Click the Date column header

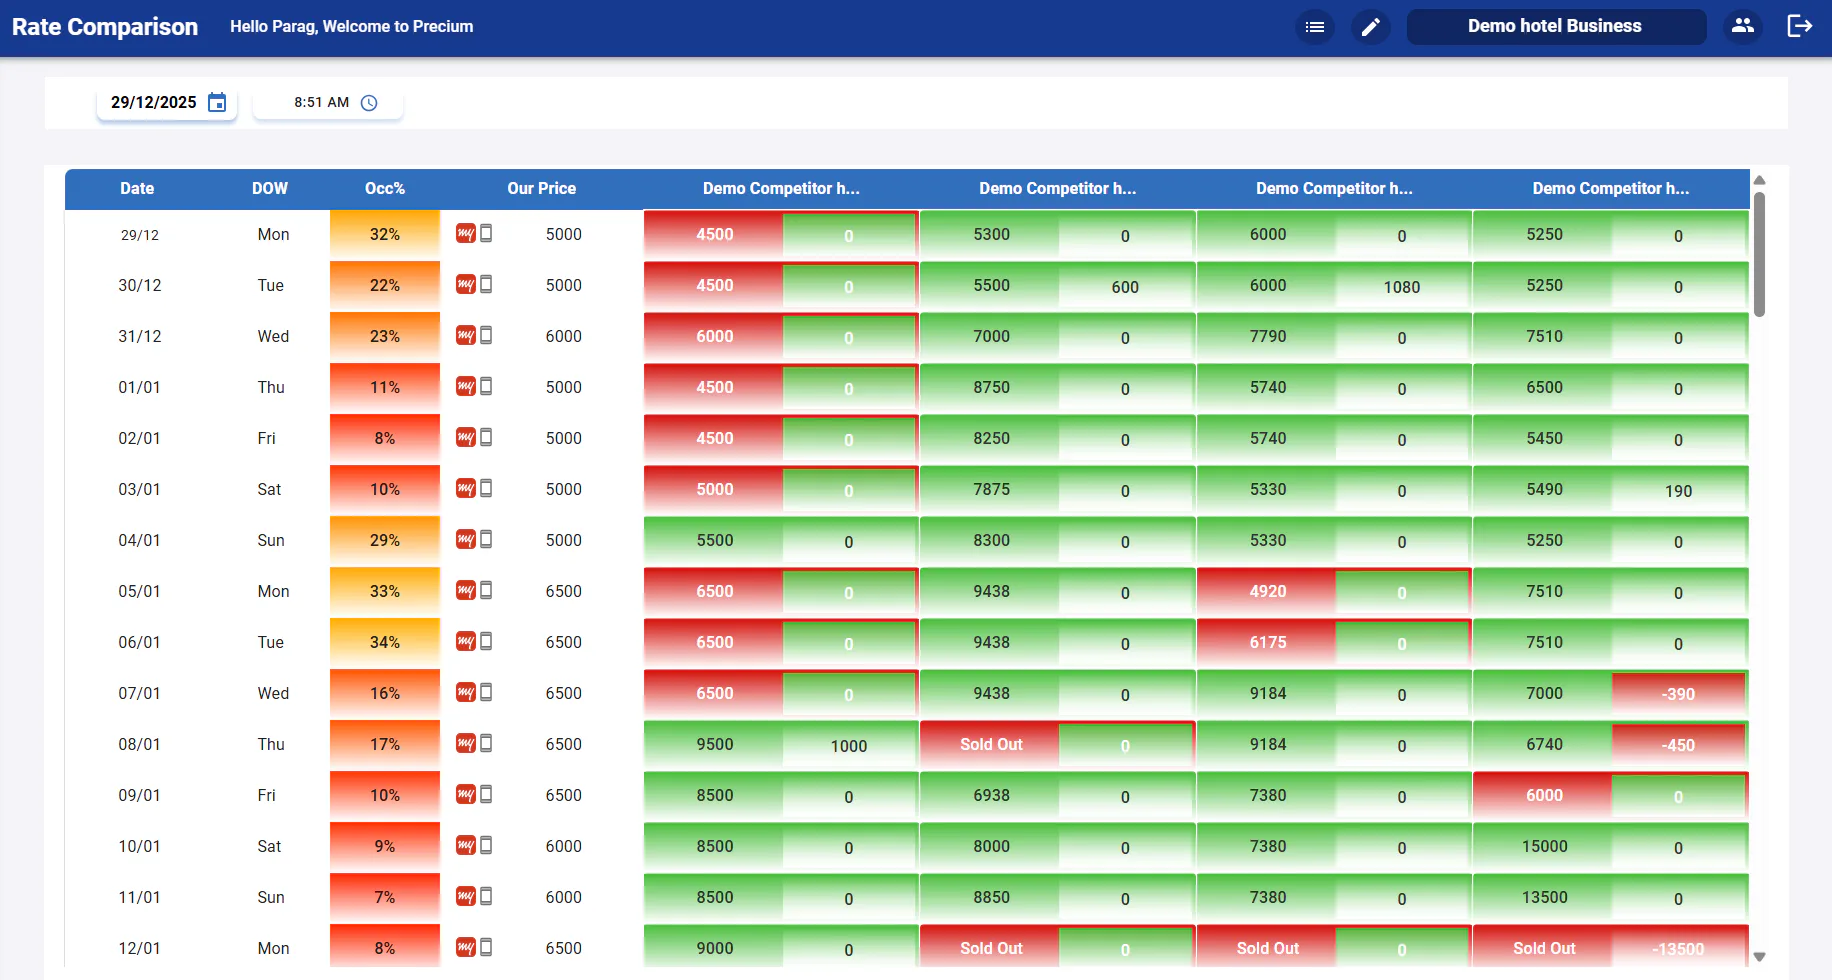click(x=137, y=188)
